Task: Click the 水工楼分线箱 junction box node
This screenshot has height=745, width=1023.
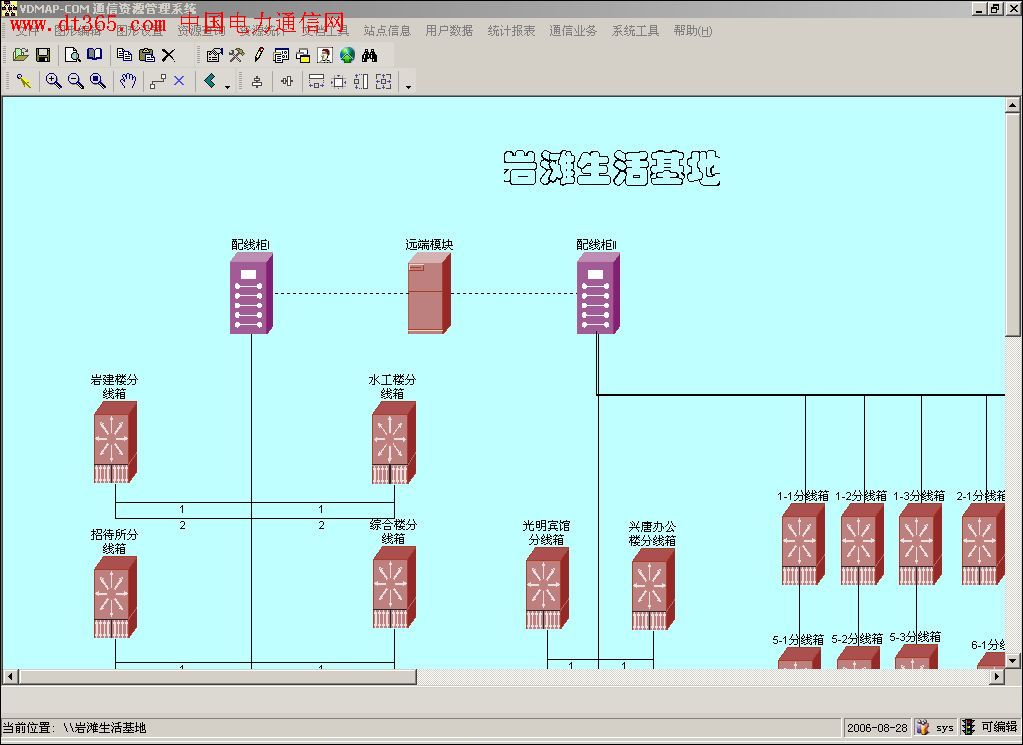Action: coord(392,442)
